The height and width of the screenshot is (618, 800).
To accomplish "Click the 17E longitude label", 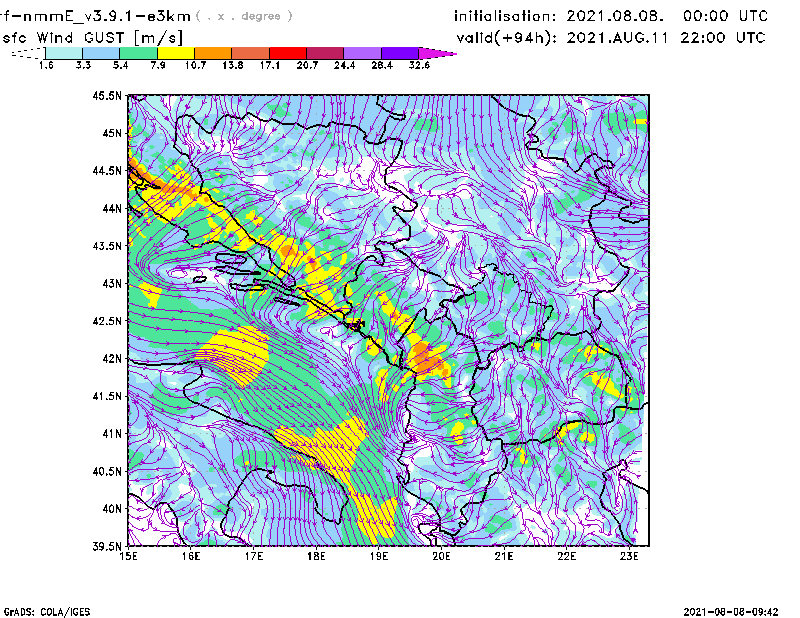I will click(x=254, y=556).
